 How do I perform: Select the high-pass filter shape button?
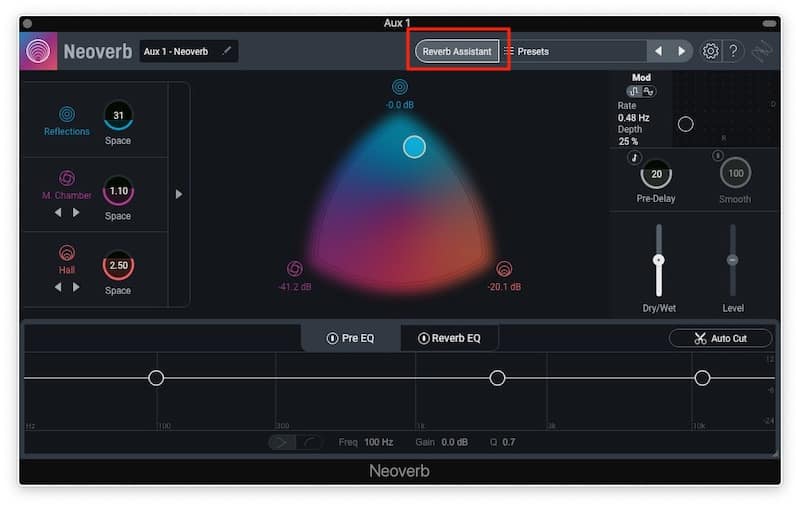click(x=282, y=442)
